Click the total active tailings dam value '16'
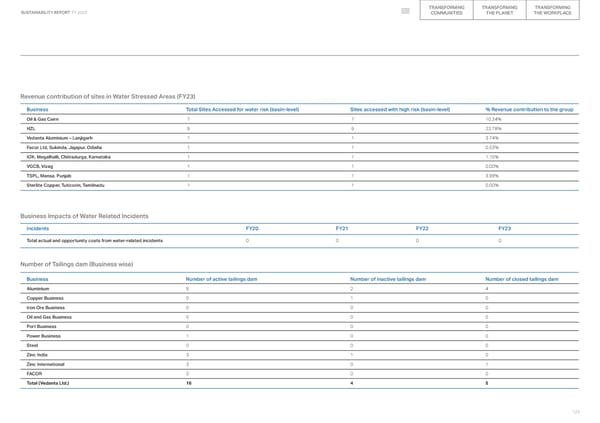The height and width of the screenshot is (423, 600). click(x=189, y=383)
